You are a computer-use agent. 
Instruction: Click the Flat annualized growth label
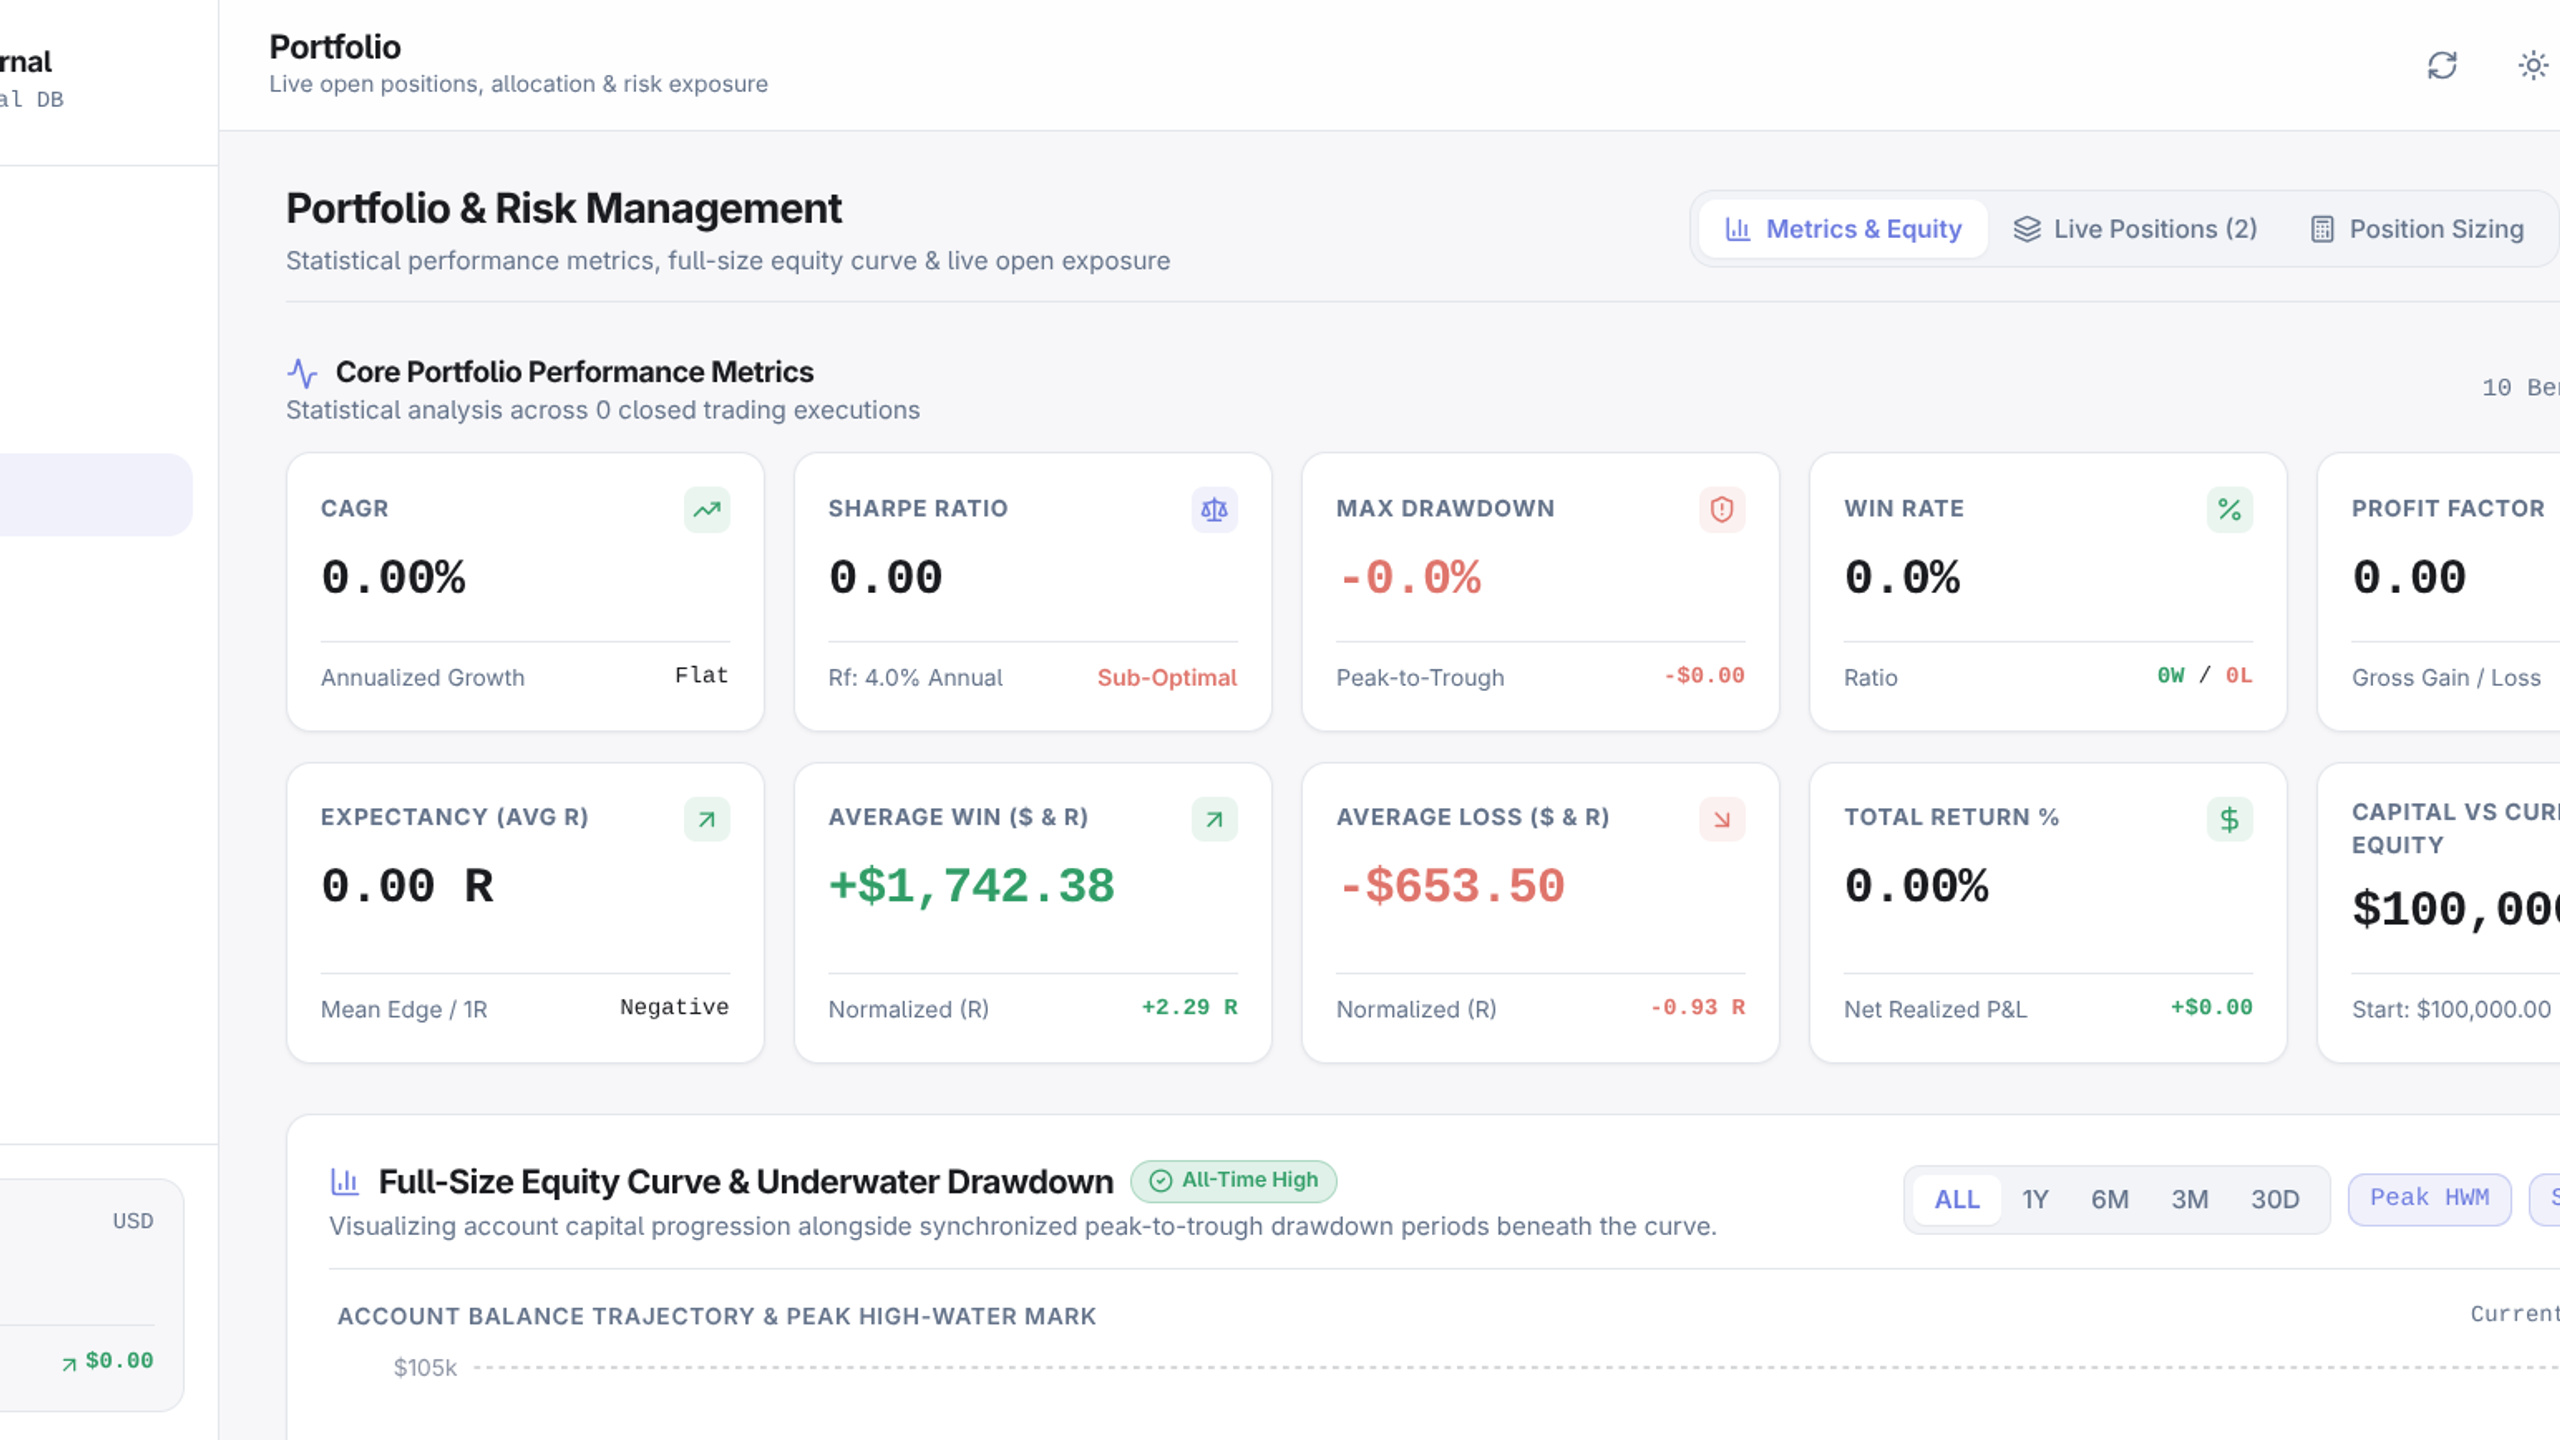coord(701,675)
